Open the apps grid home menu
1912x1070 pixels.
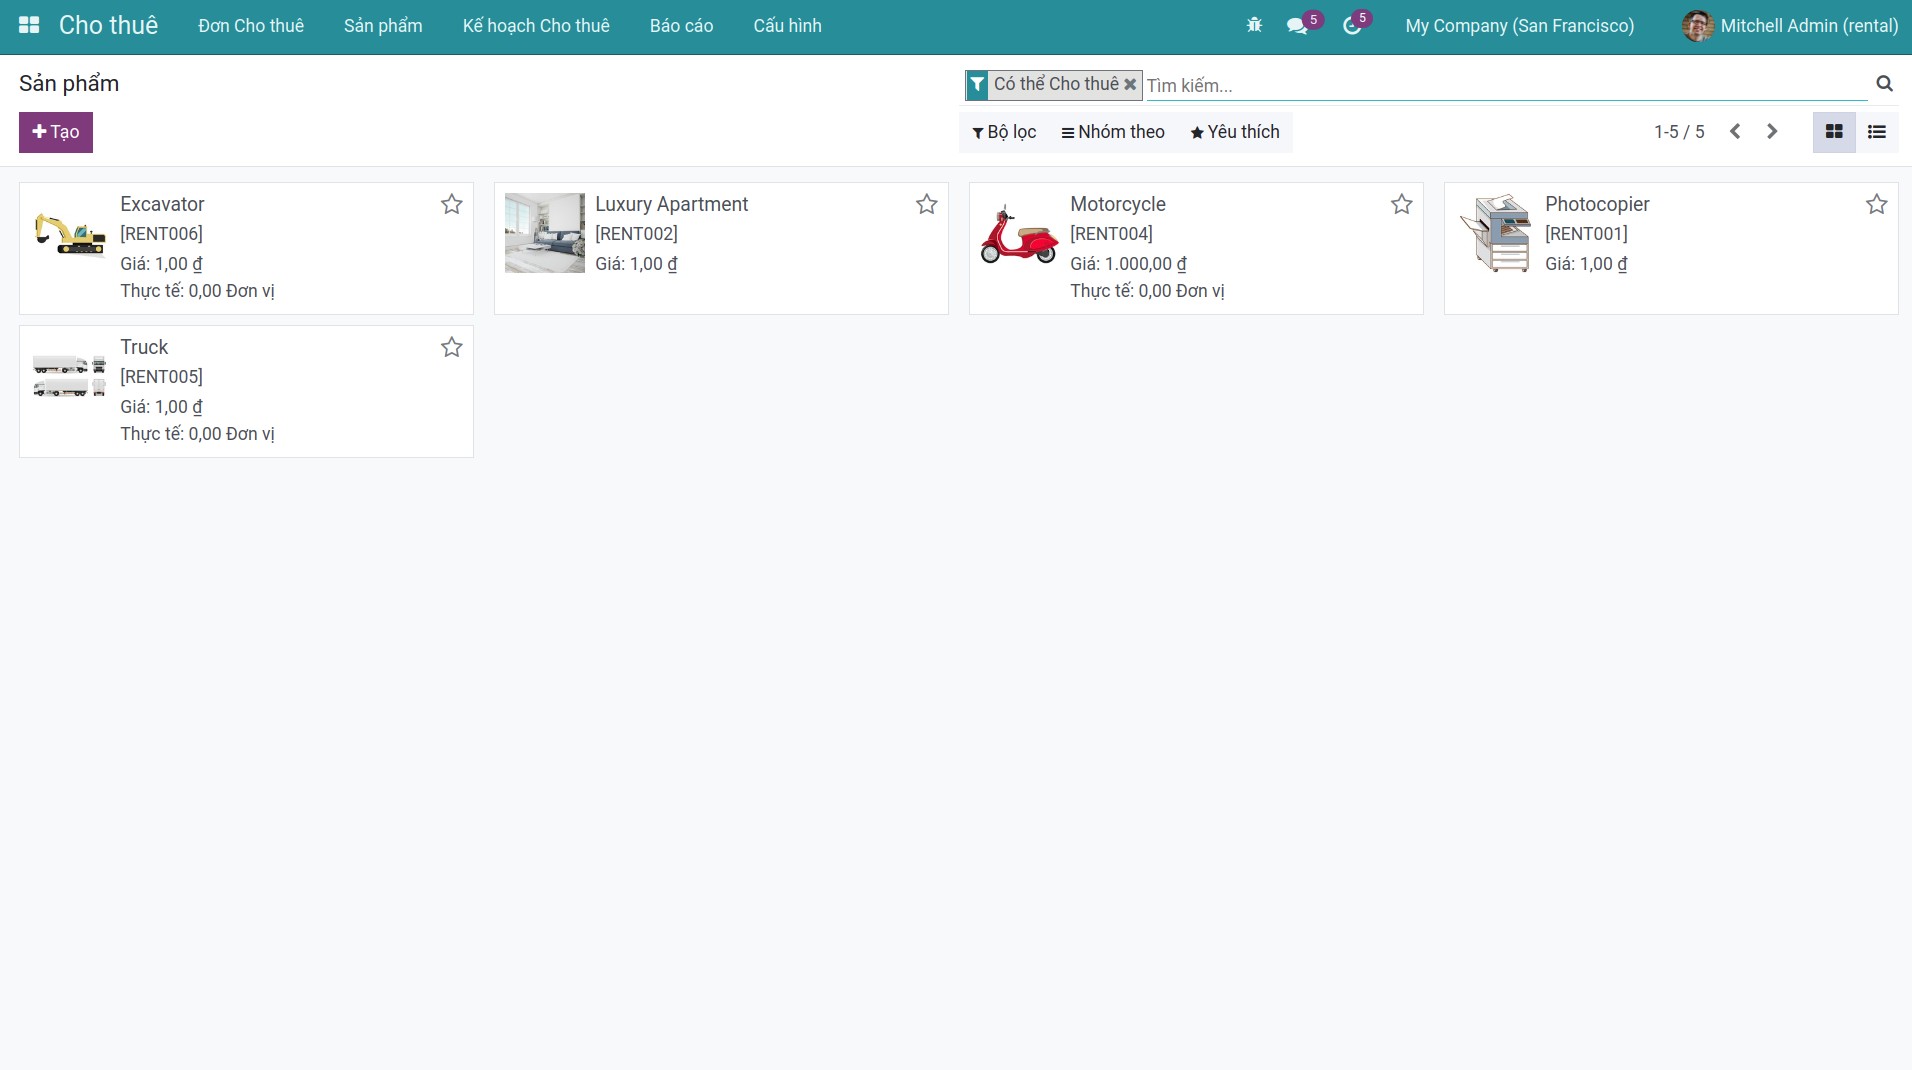[29, 25]
